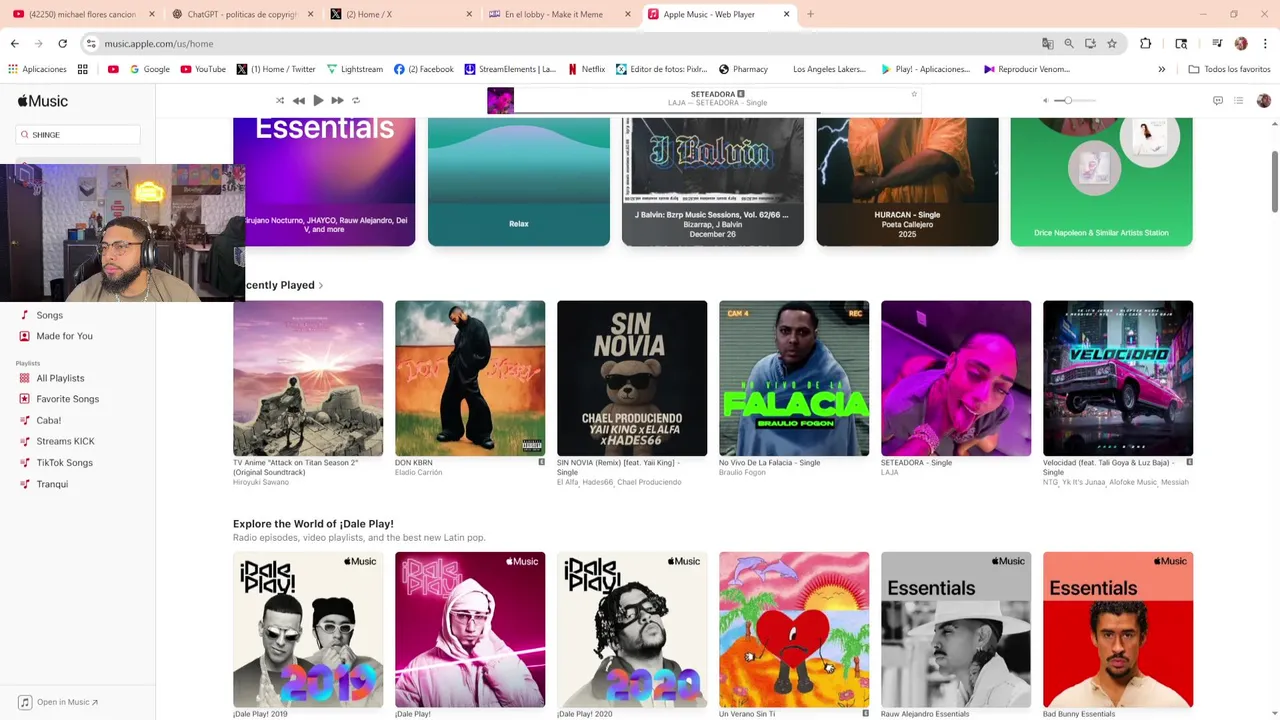
Task: Open Chrome extensions puzzle icon
Action: (1145, 43)
